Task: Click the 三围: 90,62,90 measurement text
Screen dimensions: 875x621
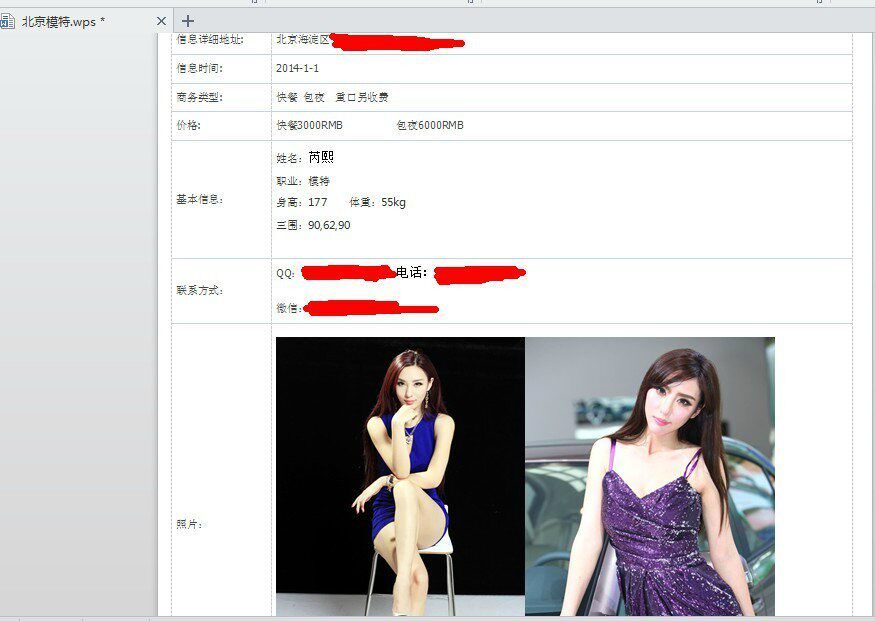Action: coord(312,226)
